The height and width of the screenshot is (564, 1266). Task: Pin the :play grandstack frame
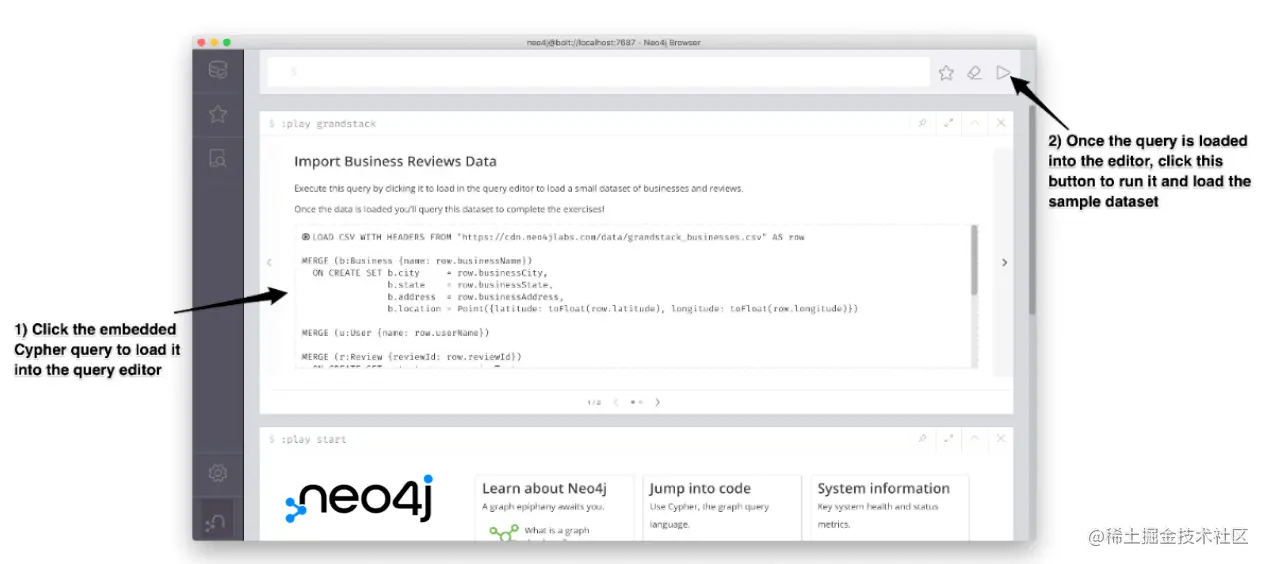(922, 124)
